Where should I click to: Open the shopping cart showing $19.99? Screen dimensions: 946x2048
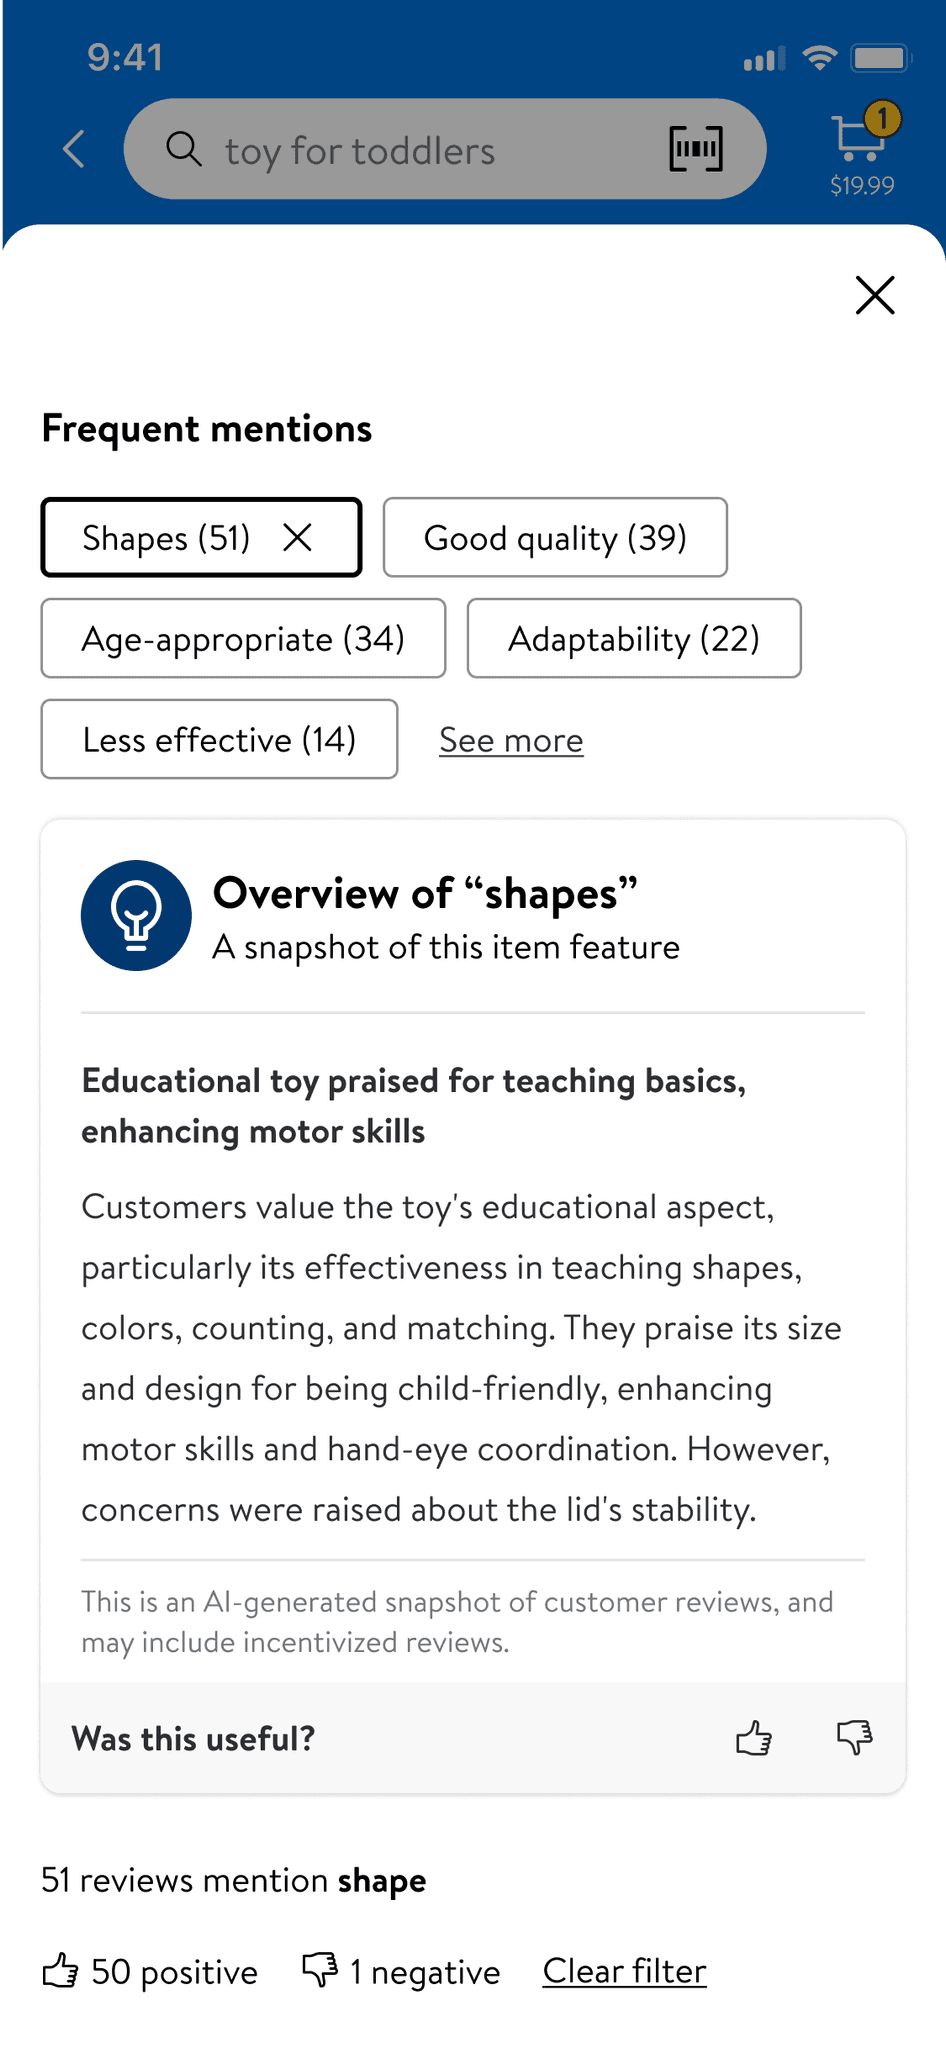coord(862,150)
